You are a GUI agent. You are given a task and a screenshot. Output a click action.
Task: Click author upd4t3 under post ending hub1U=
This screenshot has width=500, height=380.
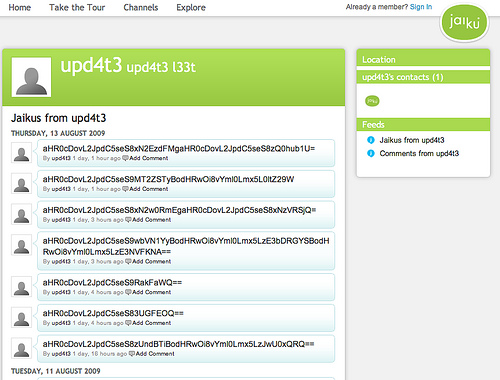point(61,158)
